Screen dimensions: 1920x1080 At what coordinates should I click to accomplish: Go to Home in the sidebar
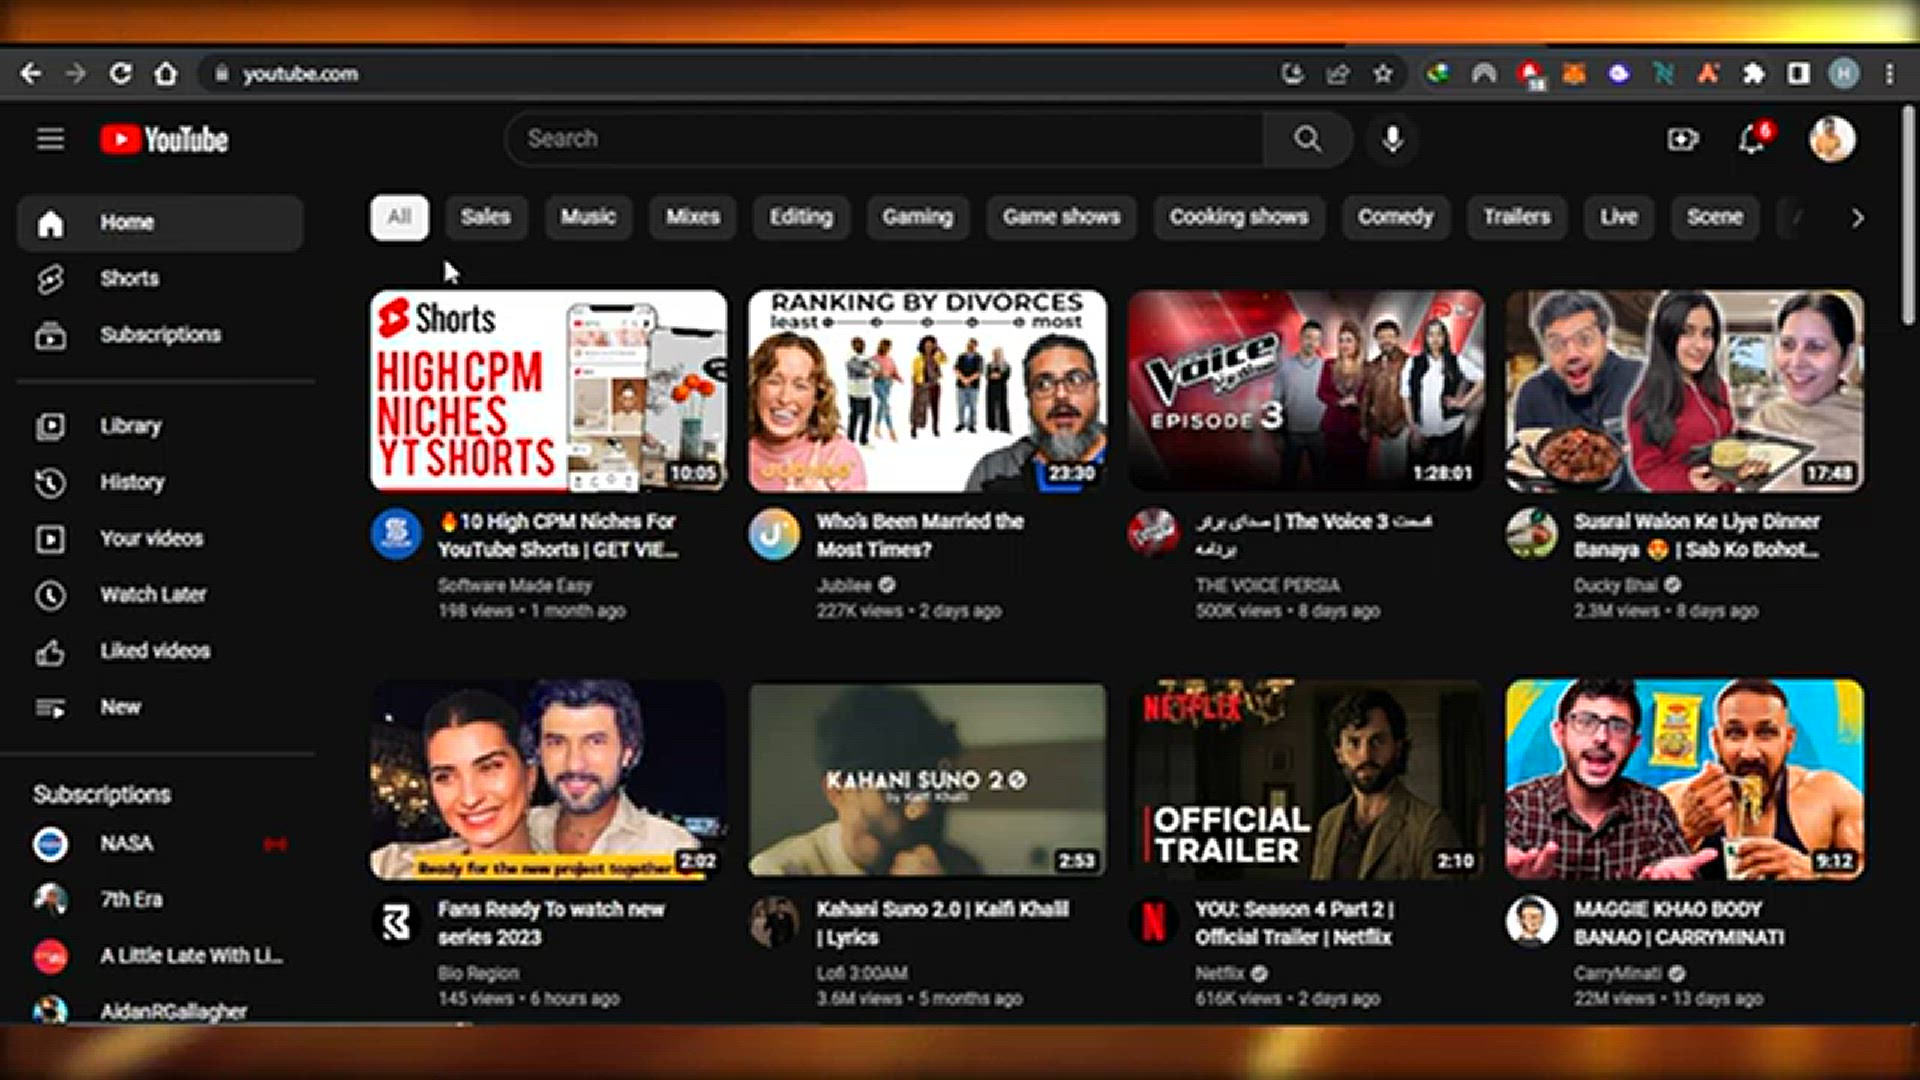point(160,222)
